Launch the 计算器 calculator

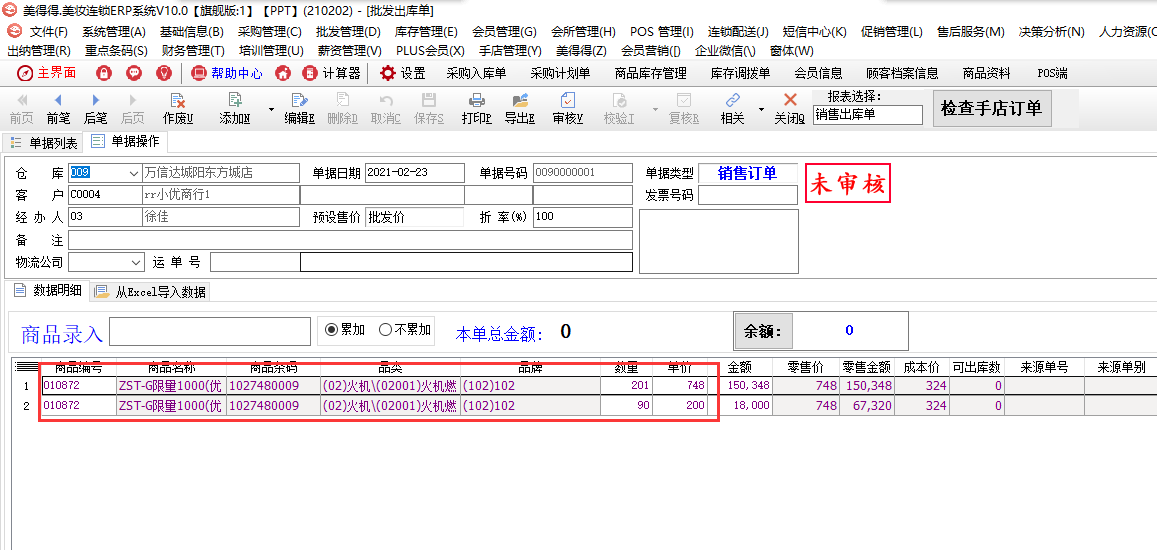pyautogui.click(x=331, y=73)
